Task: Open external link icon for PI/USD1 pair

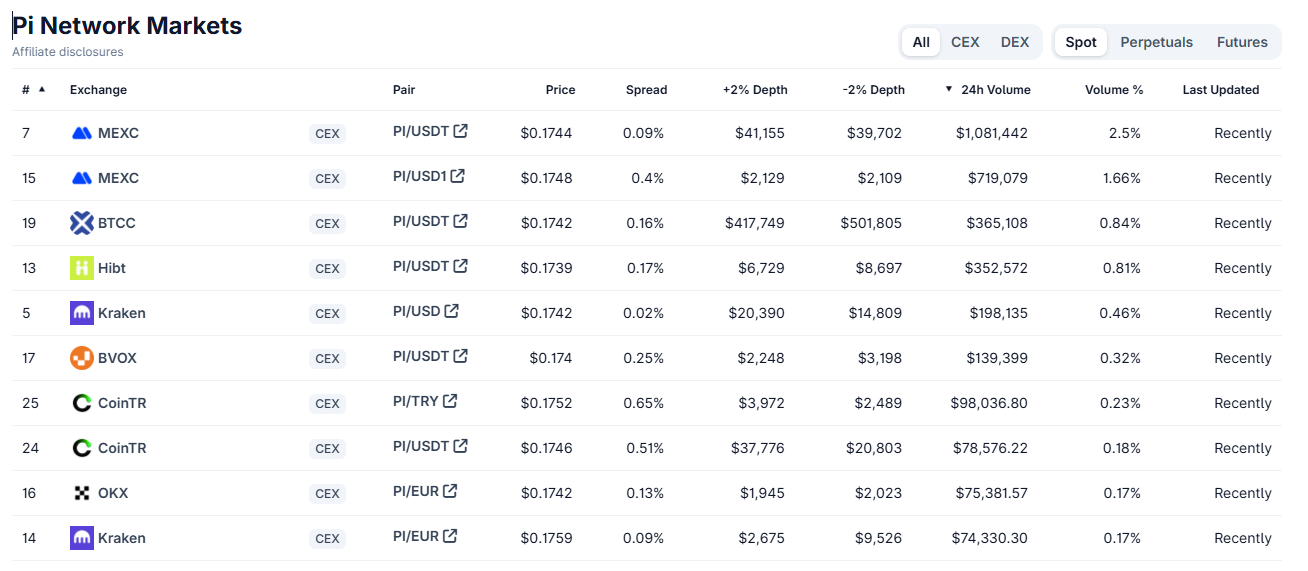Action: click(457, 176)
